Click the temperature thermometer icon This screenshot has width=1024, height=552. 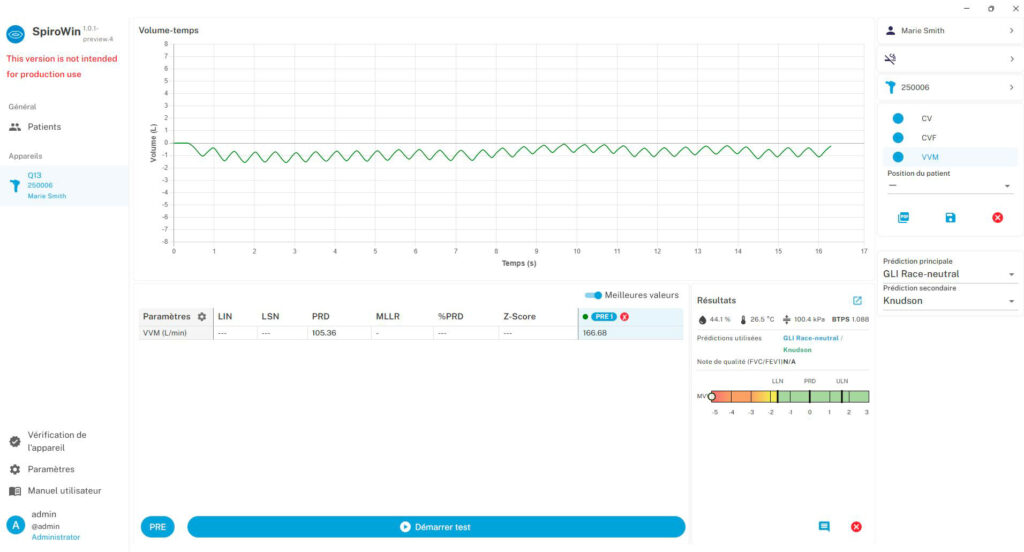(743, 320)
